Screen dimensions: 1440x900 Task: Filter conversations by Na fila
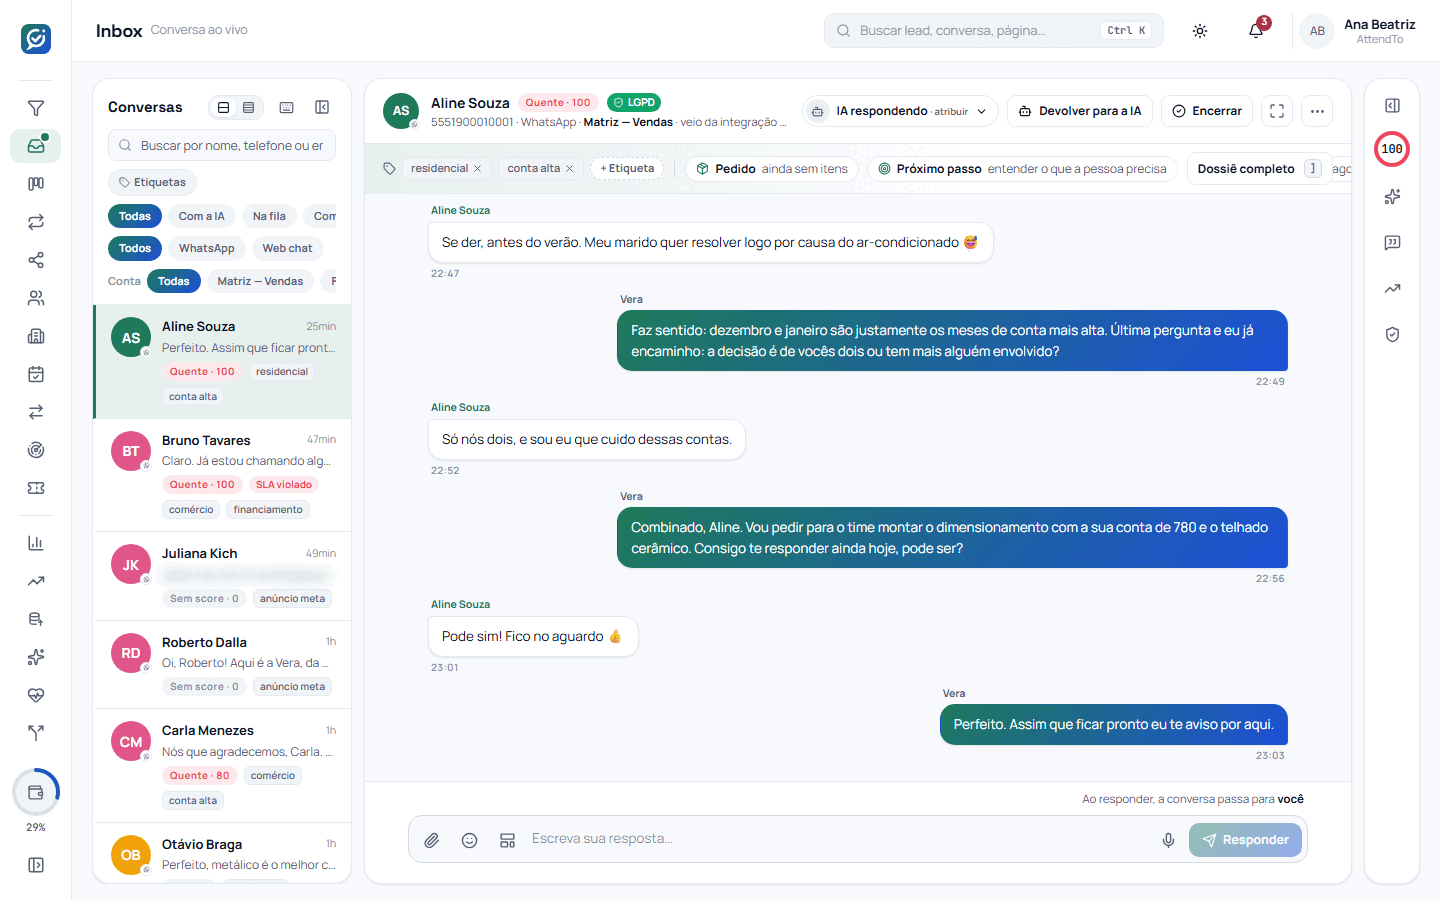(x=269, y=216)
